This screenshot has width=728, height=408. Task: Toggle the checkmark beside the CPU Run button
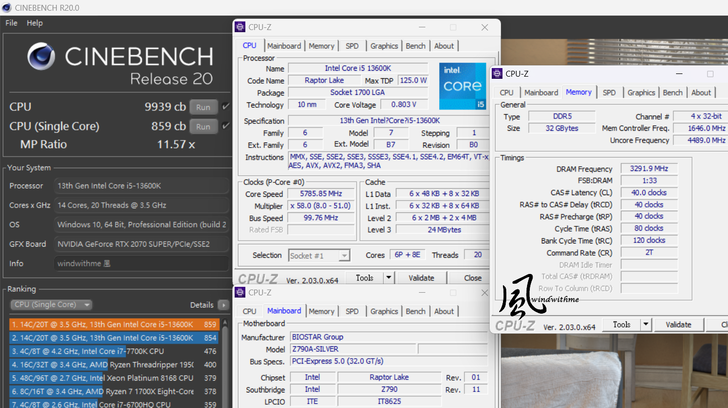click(225, 106)
